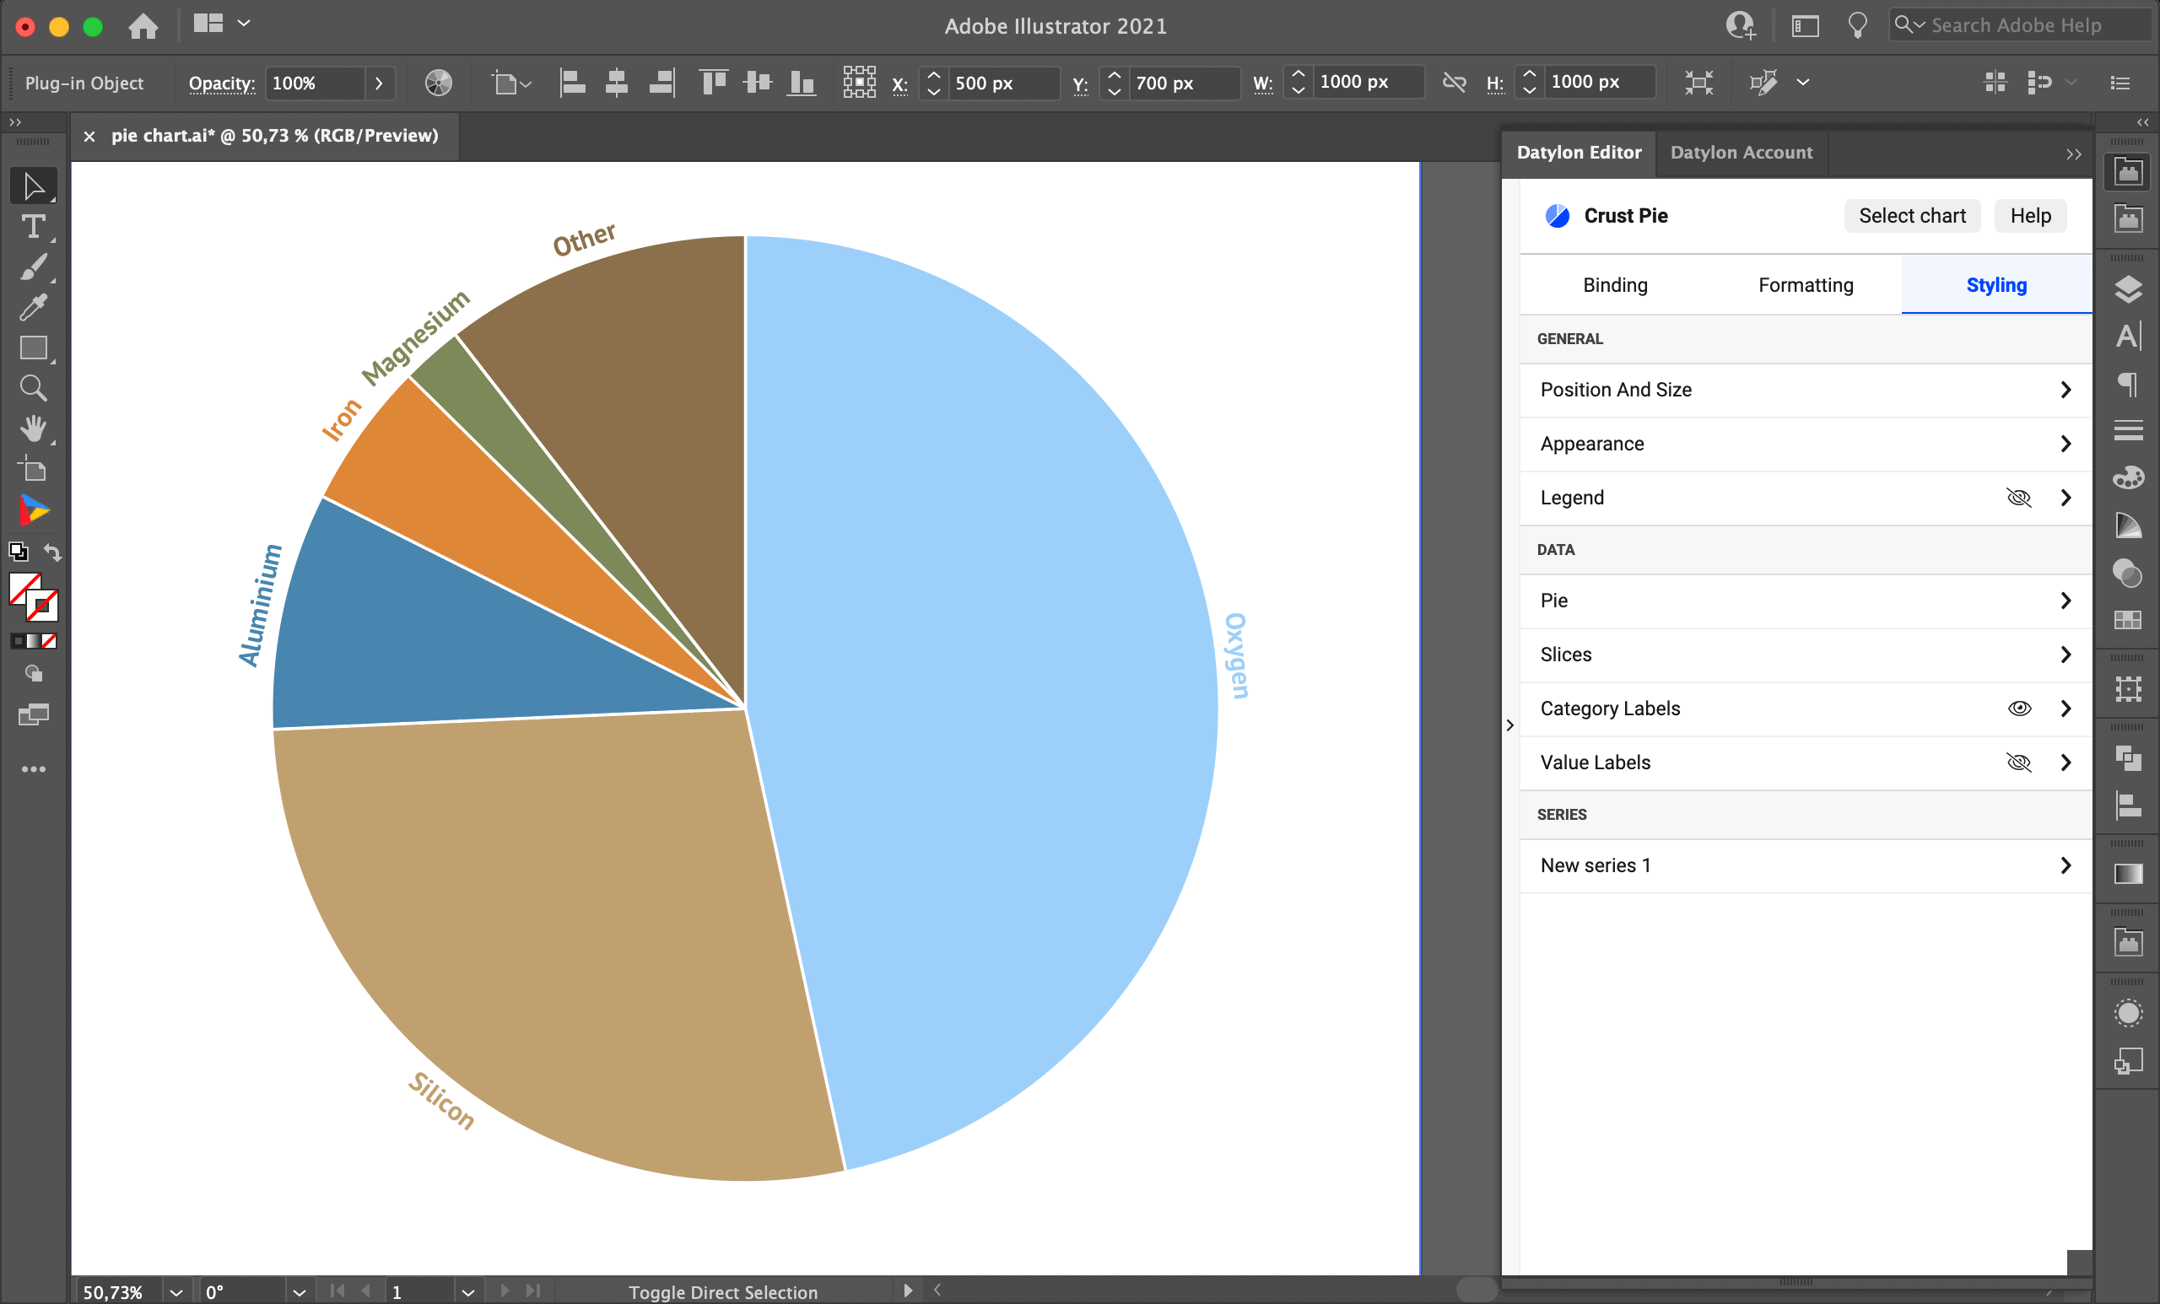Select the Hand tool

tap(33, 429)
